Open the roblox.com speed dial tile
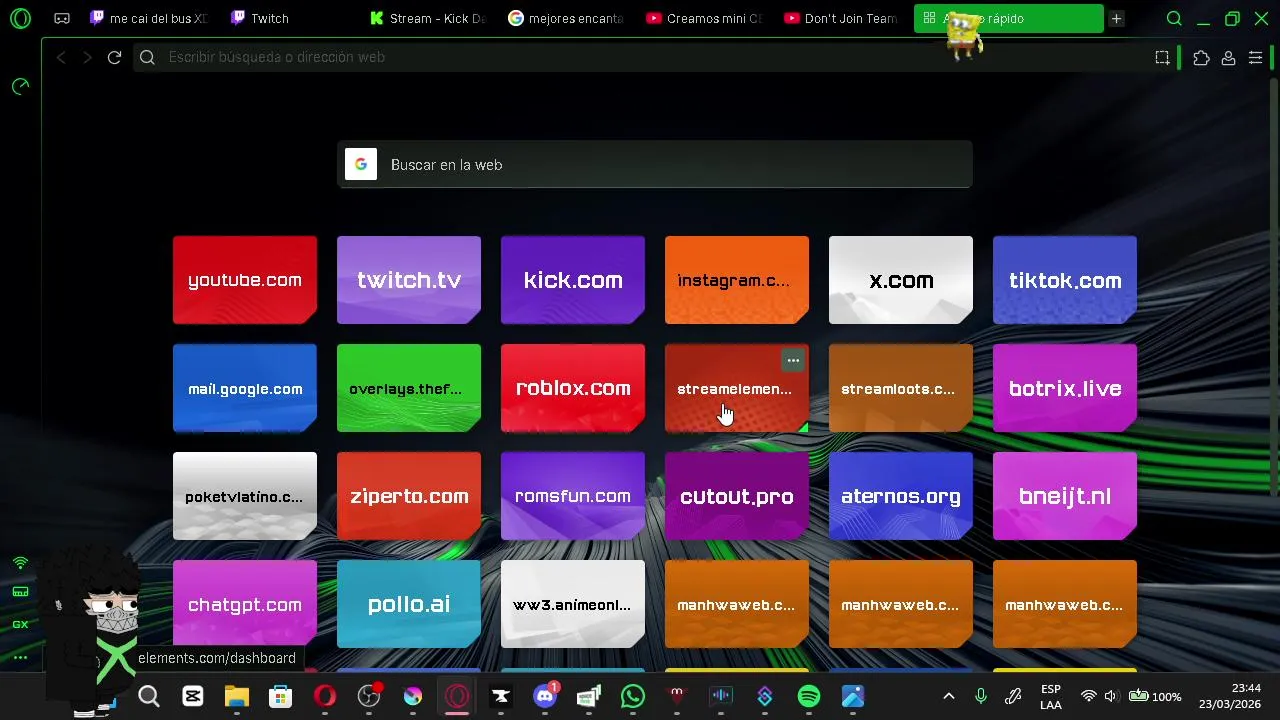This screenshot has height=720, width=1280. pyautogui.click(x=573, y=388)
